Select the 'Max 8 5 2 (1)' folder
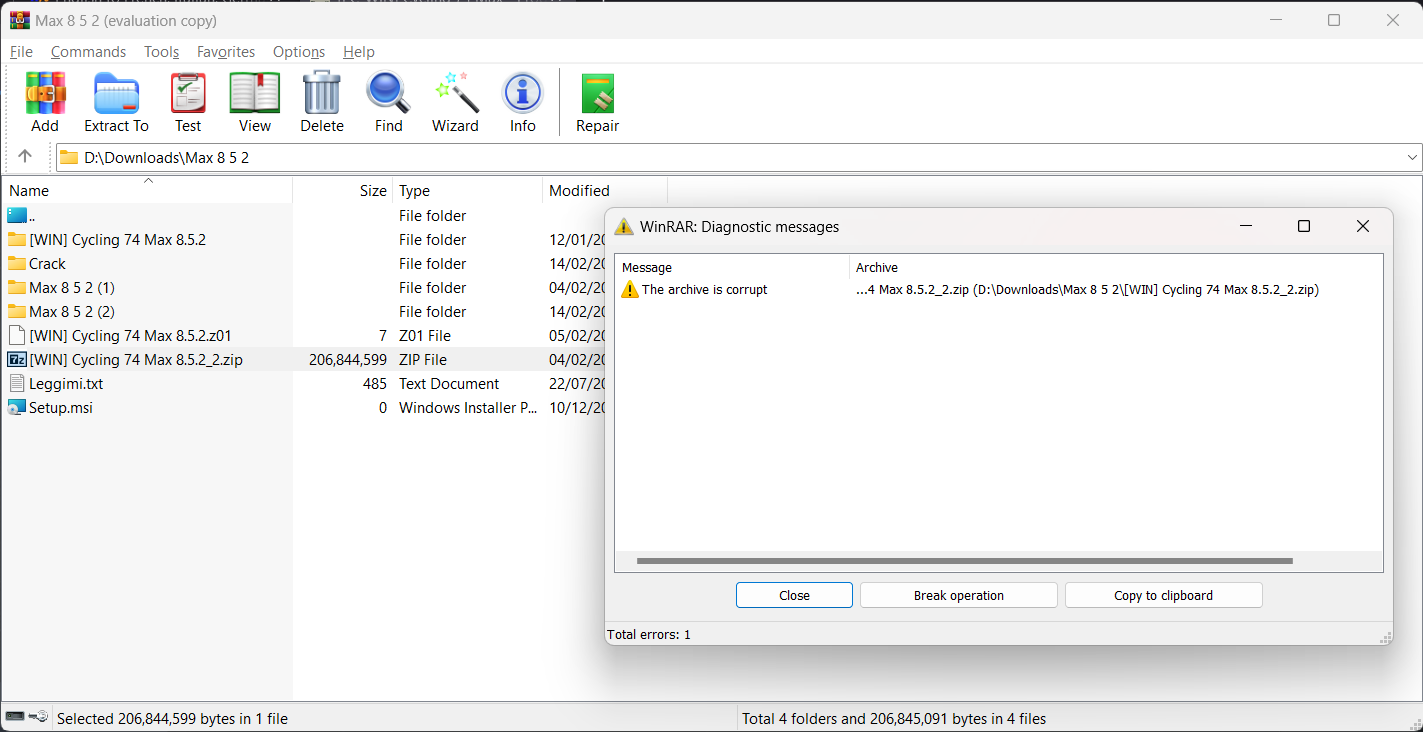 pos(72,287)
